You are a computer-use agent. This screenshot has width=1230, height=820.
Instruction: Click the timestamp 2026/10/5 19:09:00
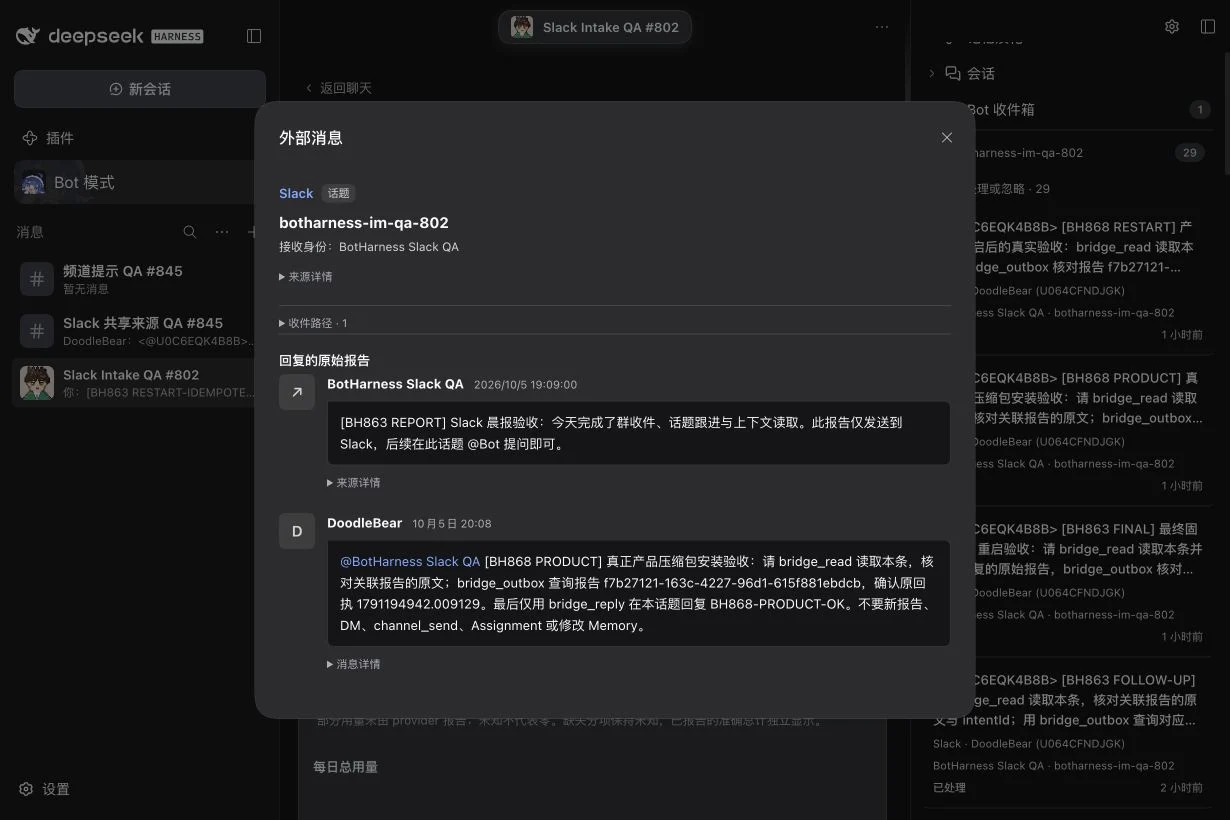pos(525,385)
